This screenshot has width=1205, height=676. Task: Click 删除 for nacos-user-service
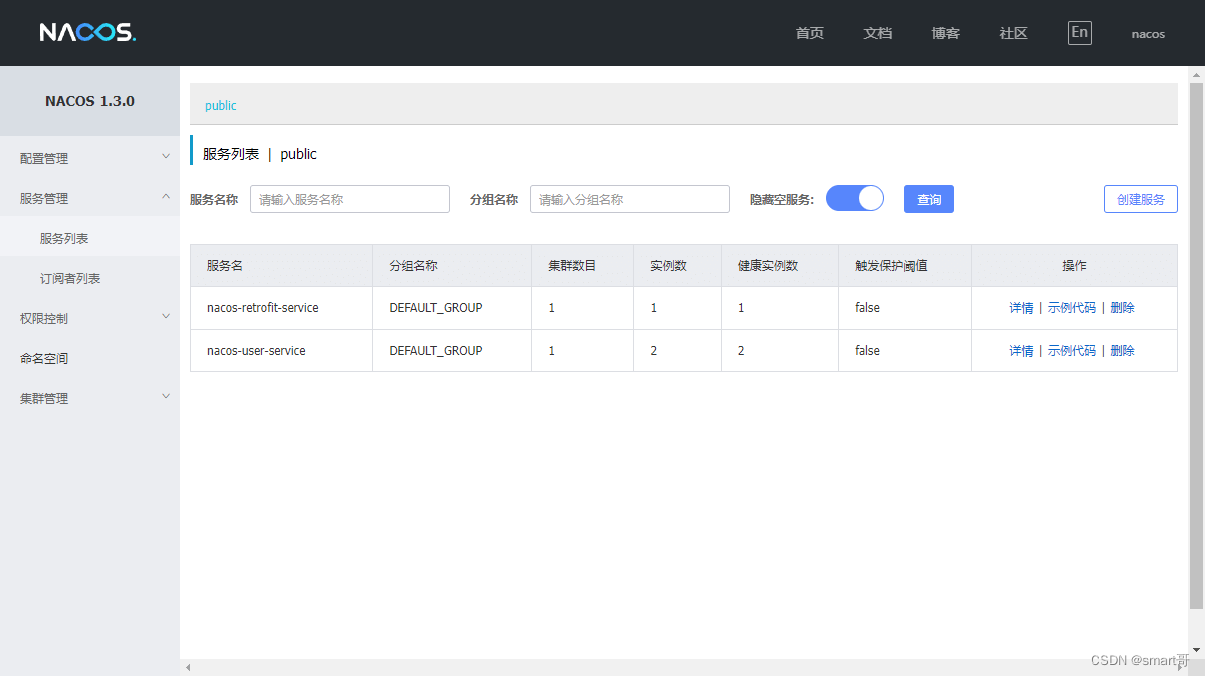[1122, 351]
